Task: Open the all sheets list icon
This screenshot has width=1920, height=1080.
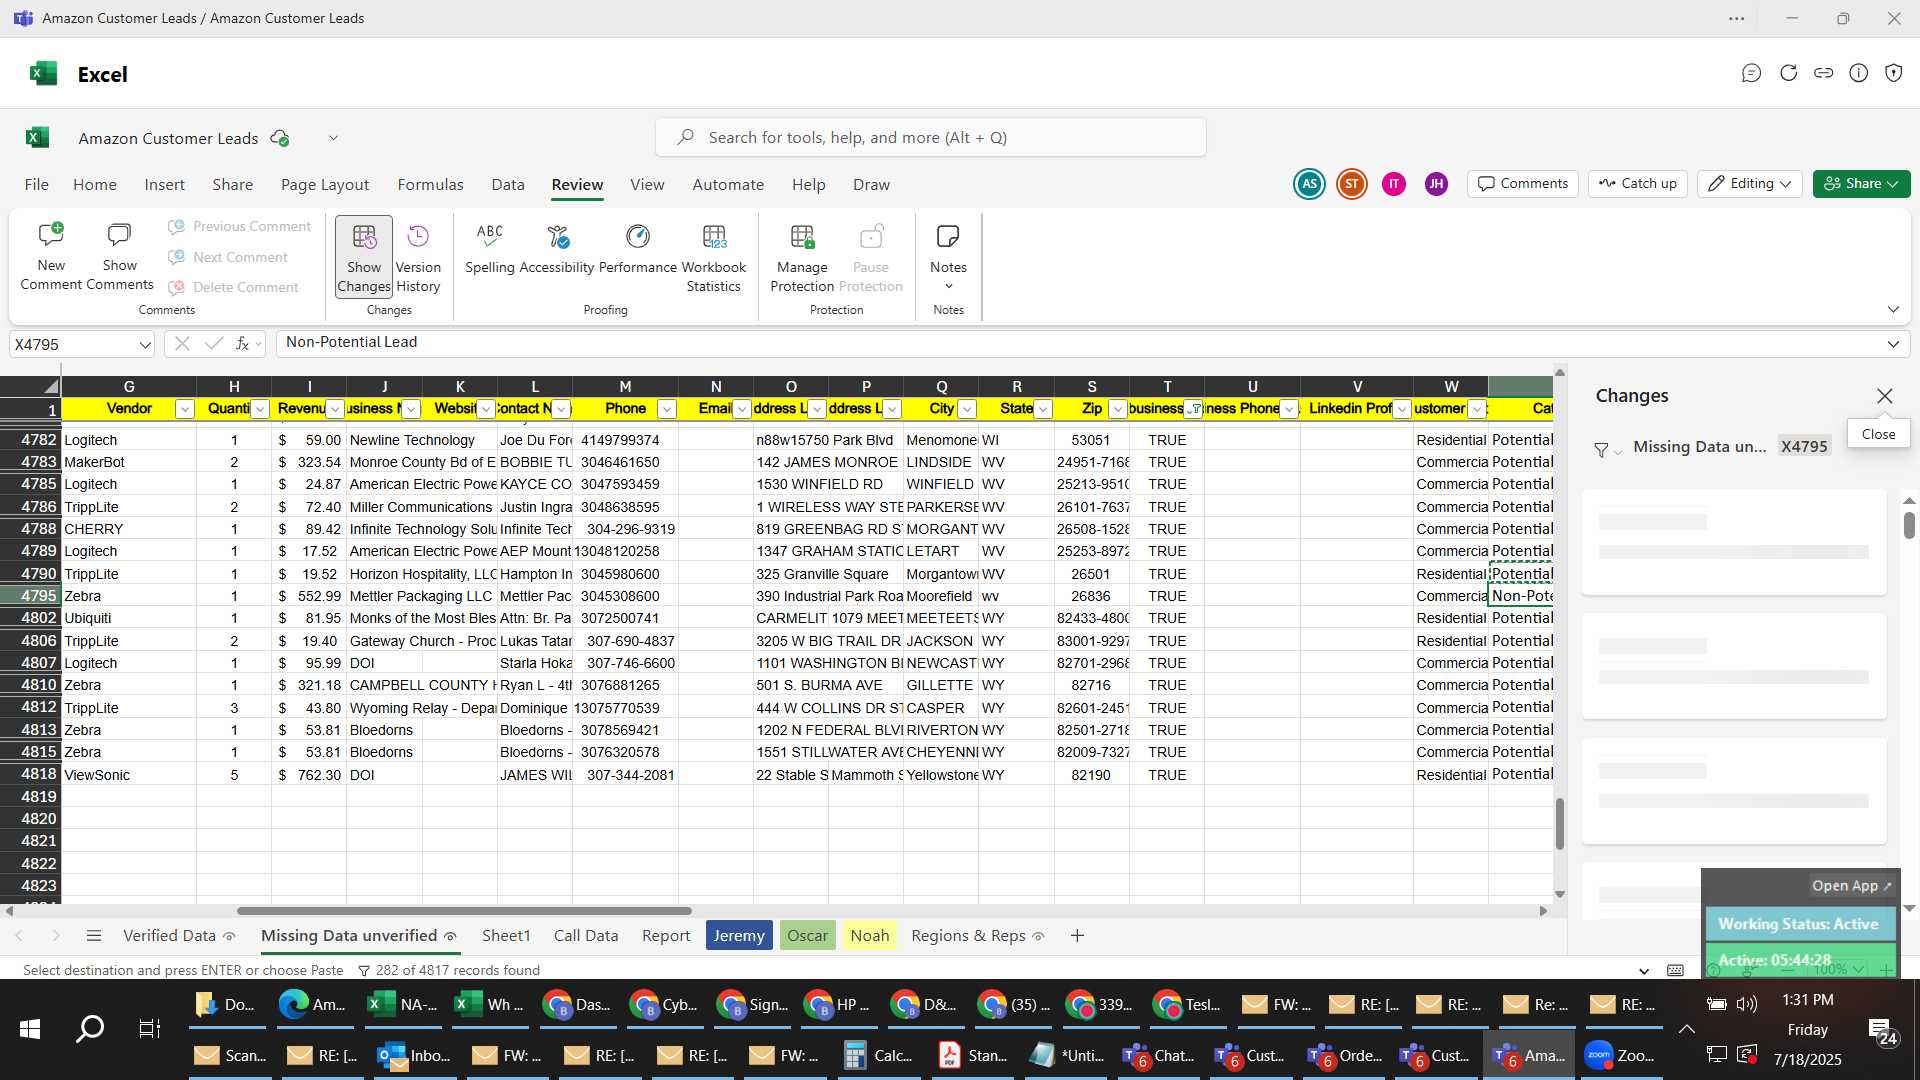Action: (x=94, y=936)
